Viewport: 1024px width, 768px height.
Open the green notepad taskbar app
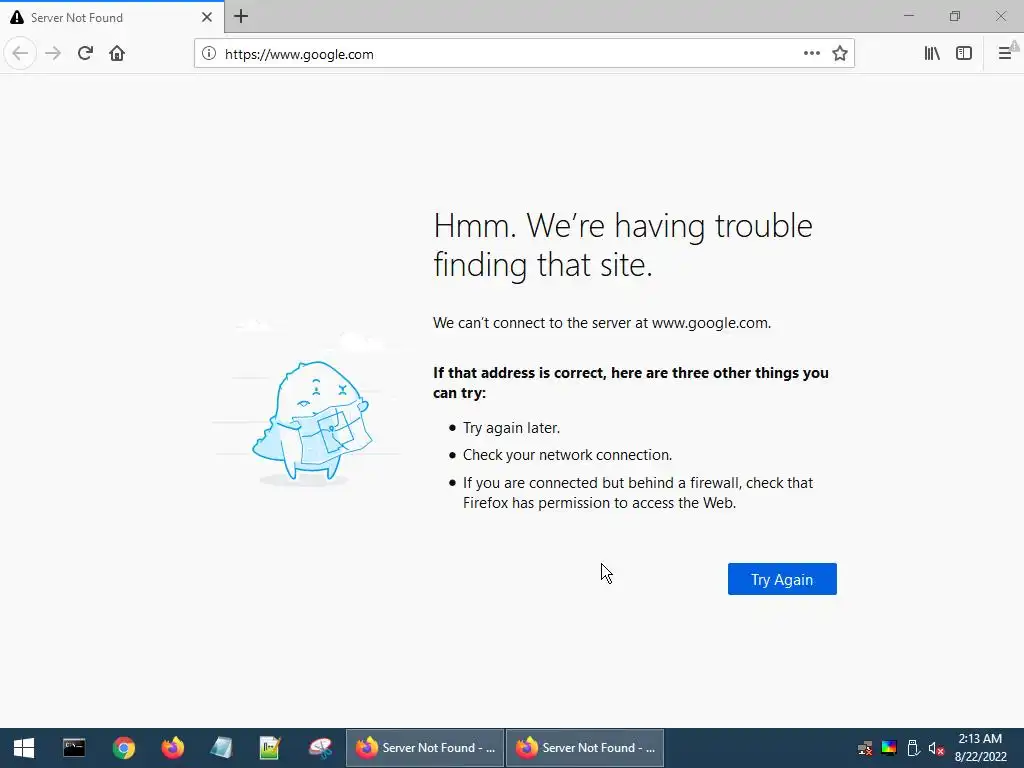click(270, 748)
